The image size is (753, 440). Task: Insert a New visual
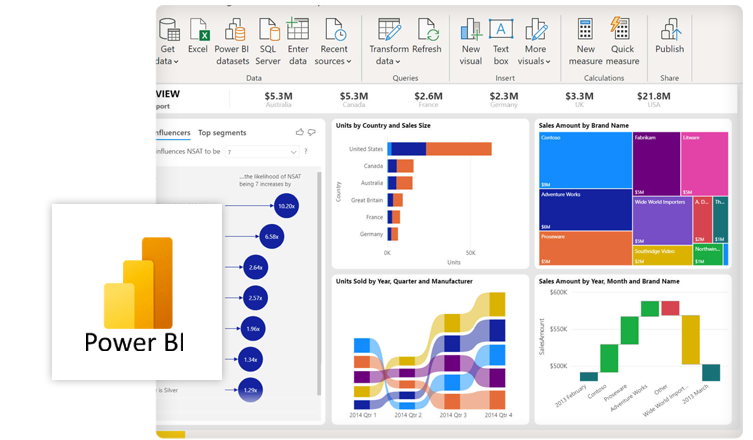pyautogui.click(x=471, y=42)
